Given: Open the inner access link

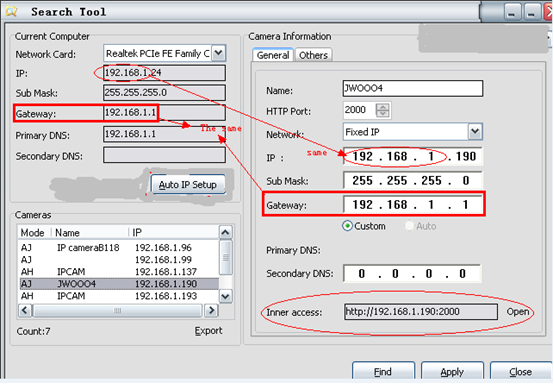Looking at the screenshot, I should [518, 312].
